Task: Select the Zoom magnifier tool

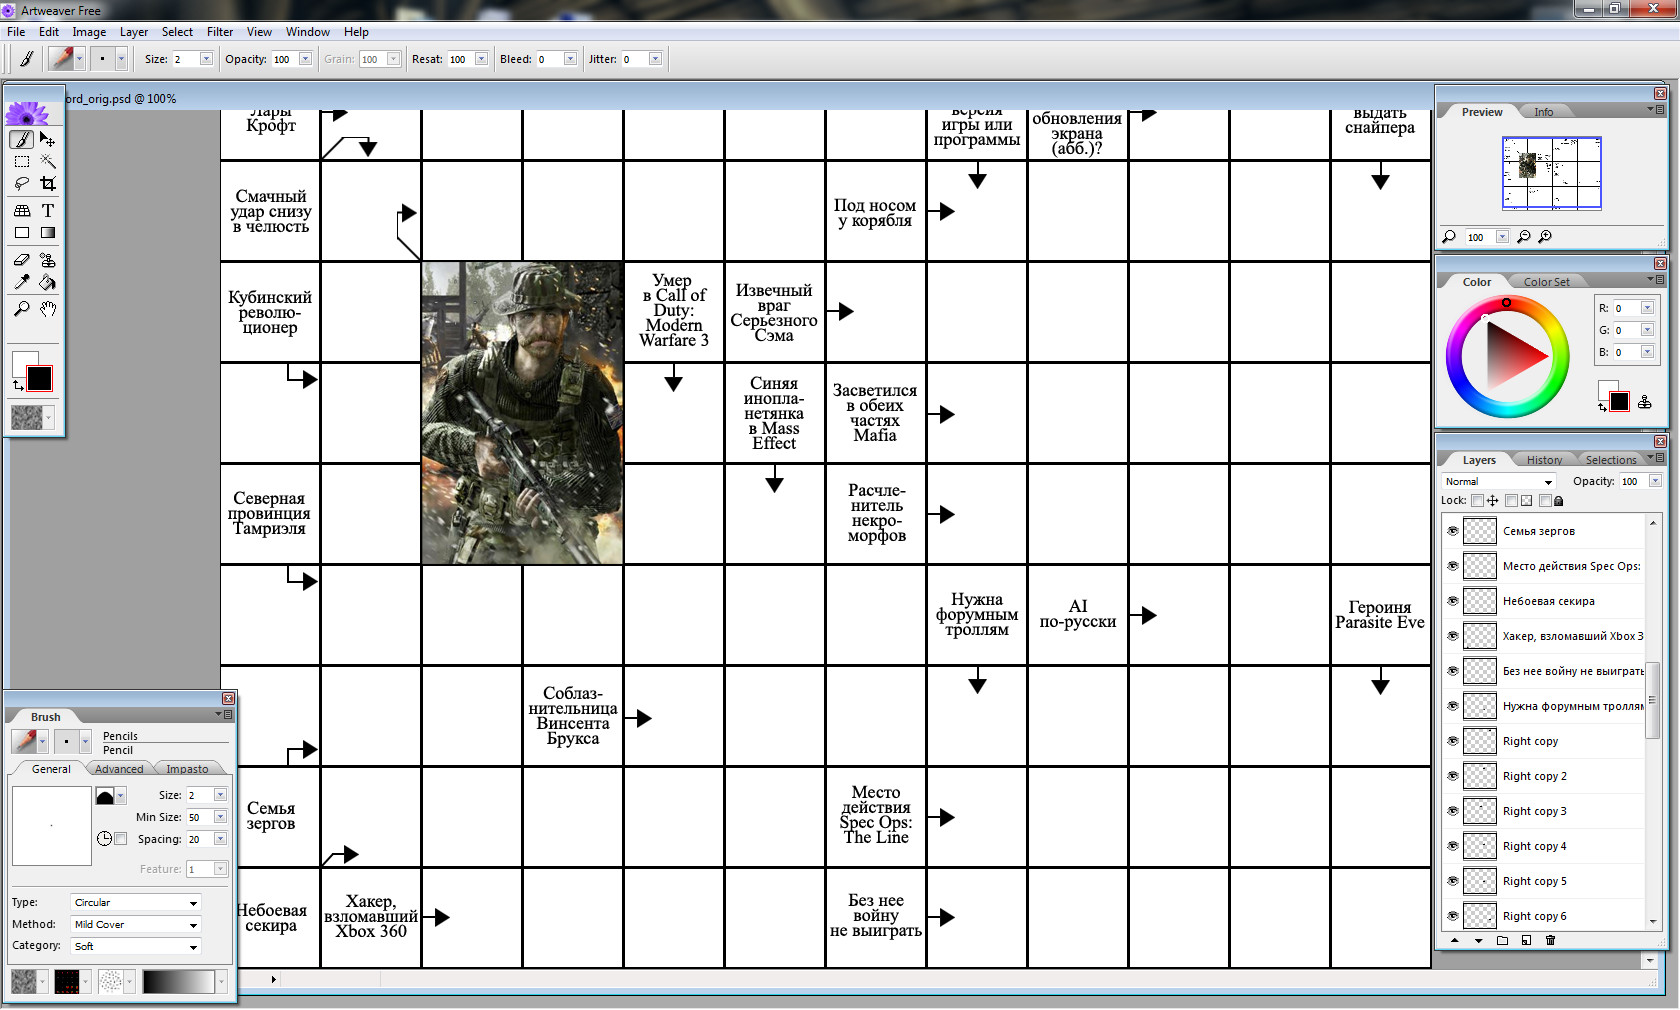Action: [22, 309]
